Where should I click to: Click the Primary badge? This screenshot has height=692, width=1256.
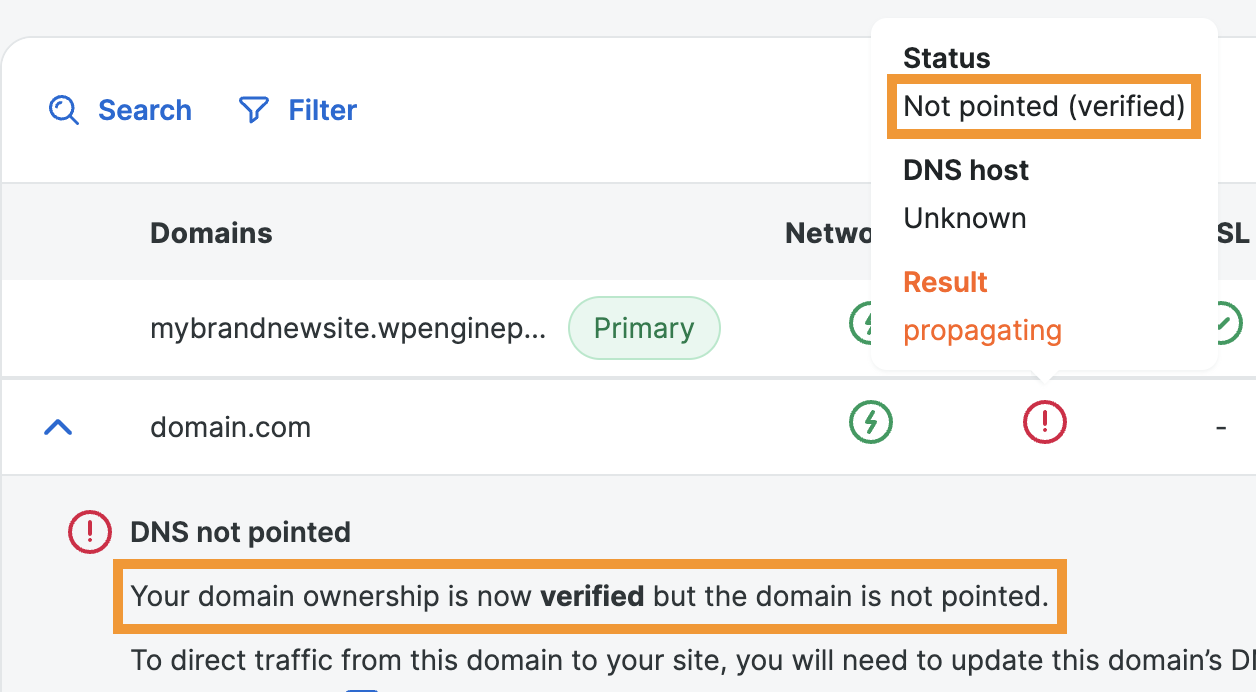point(644,328)
